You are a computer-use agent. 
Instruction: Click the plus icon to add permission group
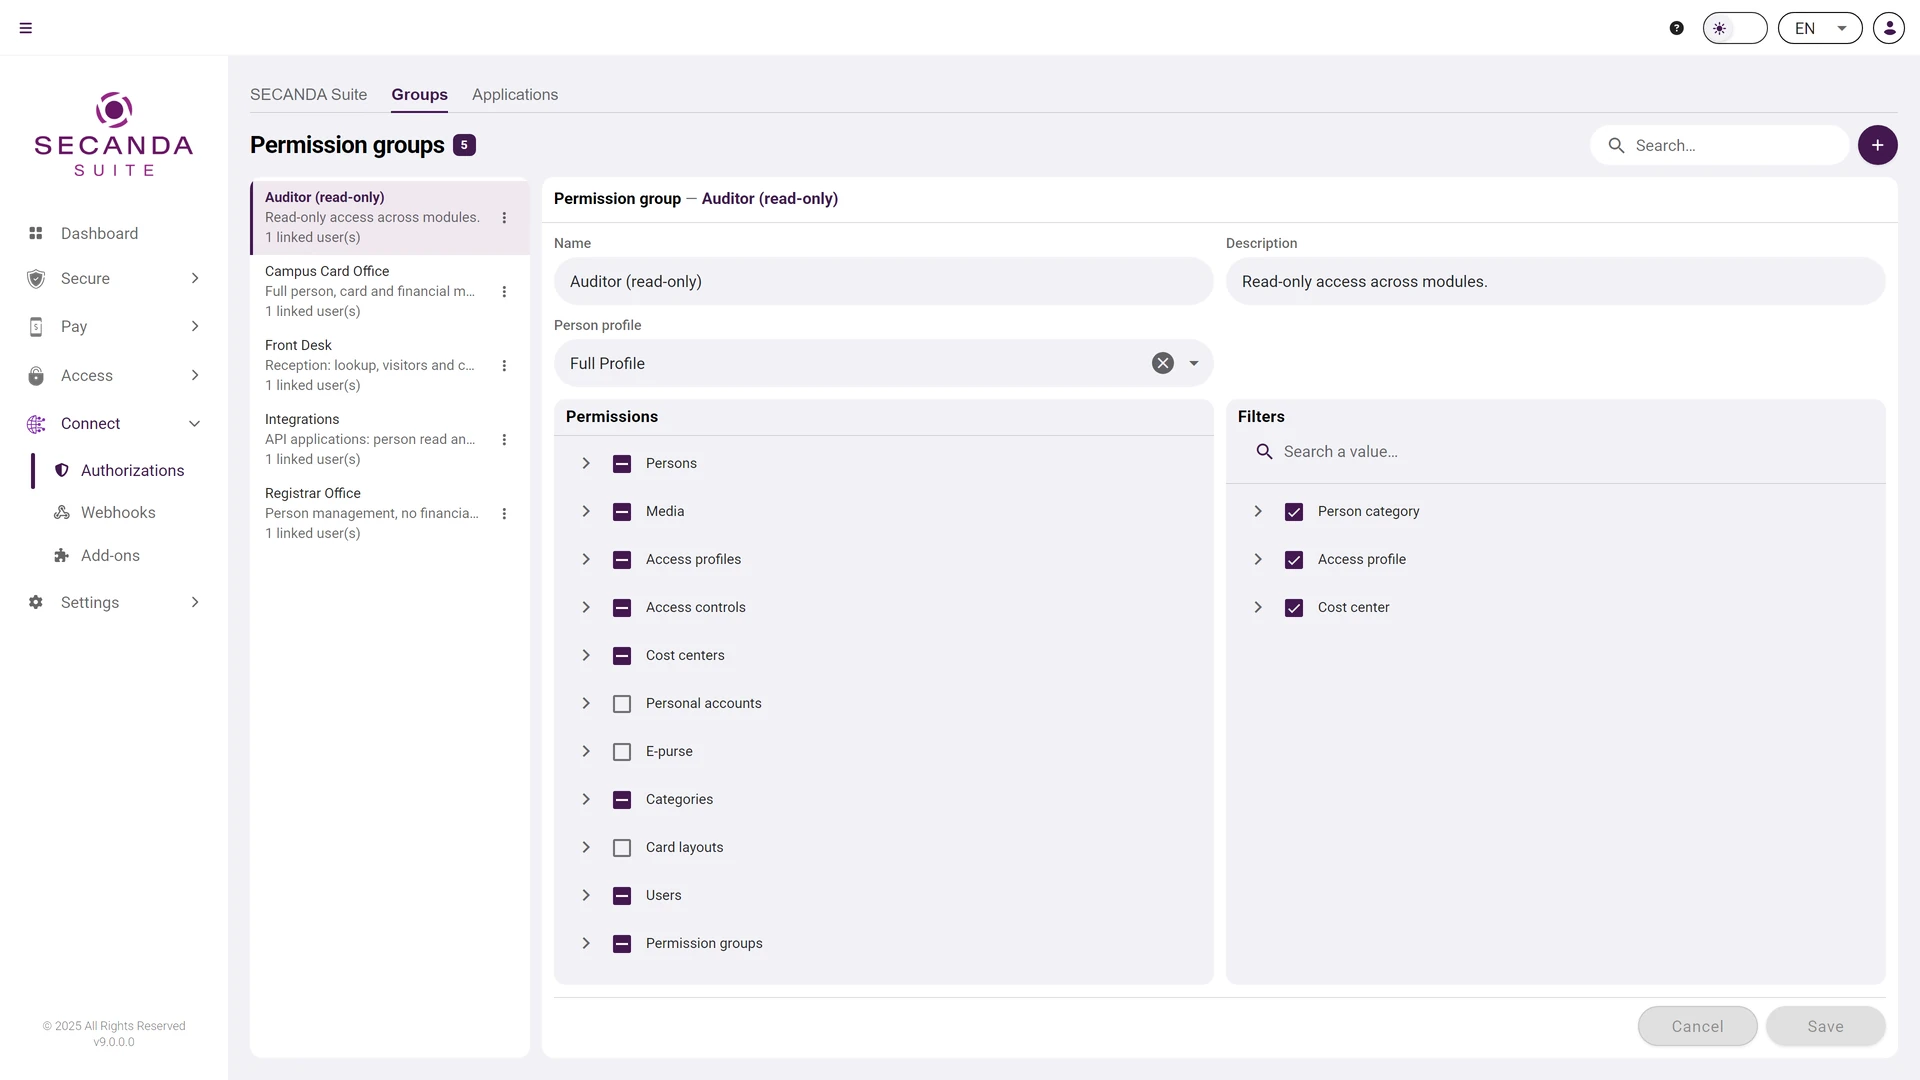1878,145
